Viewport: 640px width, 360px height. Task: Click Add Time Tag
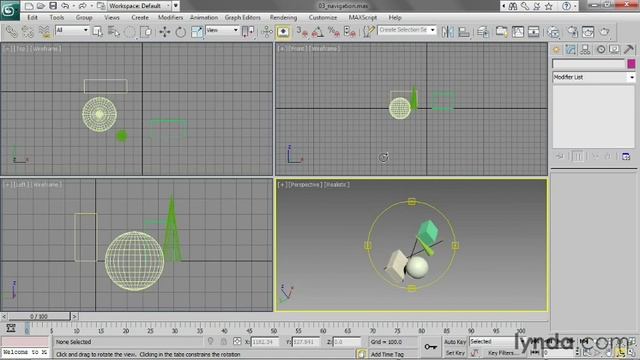[387, 354]
